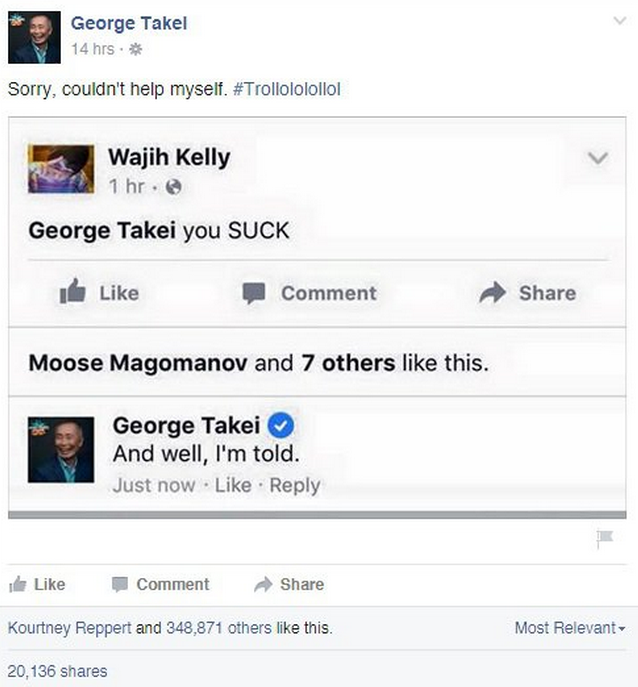Click Reply under the 'And well, I'm told.' comment

click(x=295, y=485)
